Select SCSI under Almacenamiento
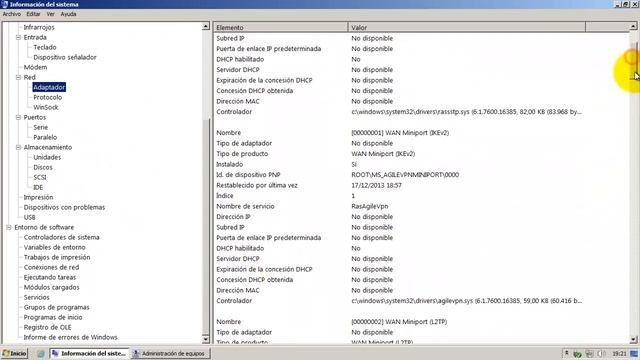Image resolution: width=640 pixels, height=360 pixels. click(x=40, y=178)
